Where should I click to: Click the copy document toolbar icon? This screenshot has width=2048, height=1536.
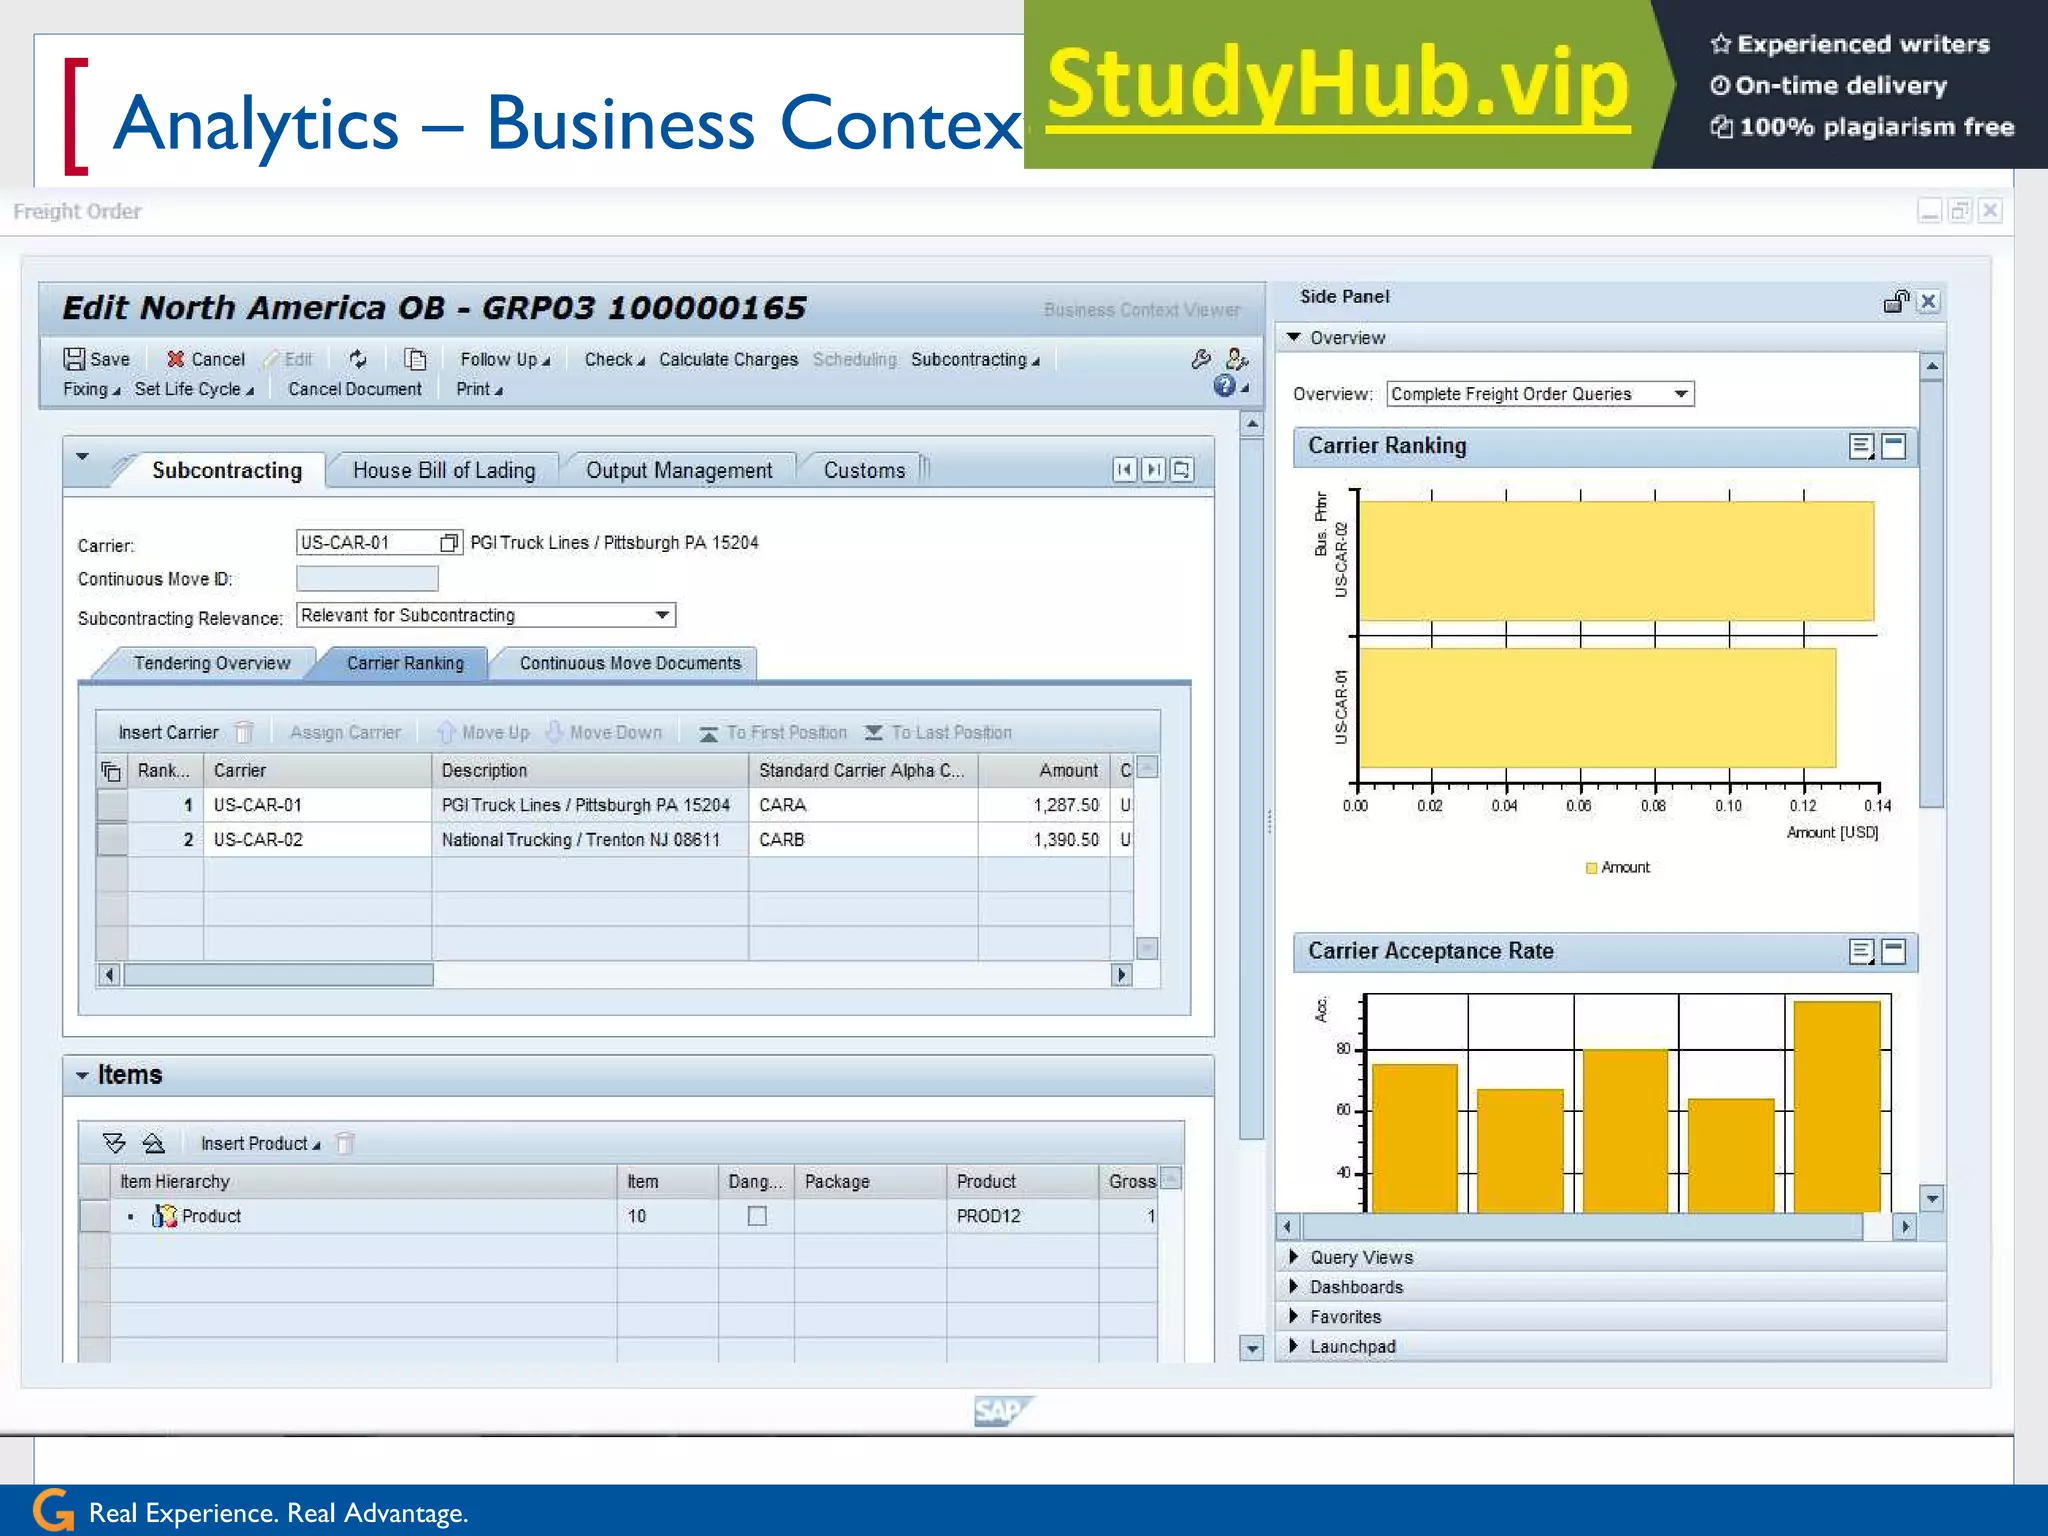coord(415,359)
